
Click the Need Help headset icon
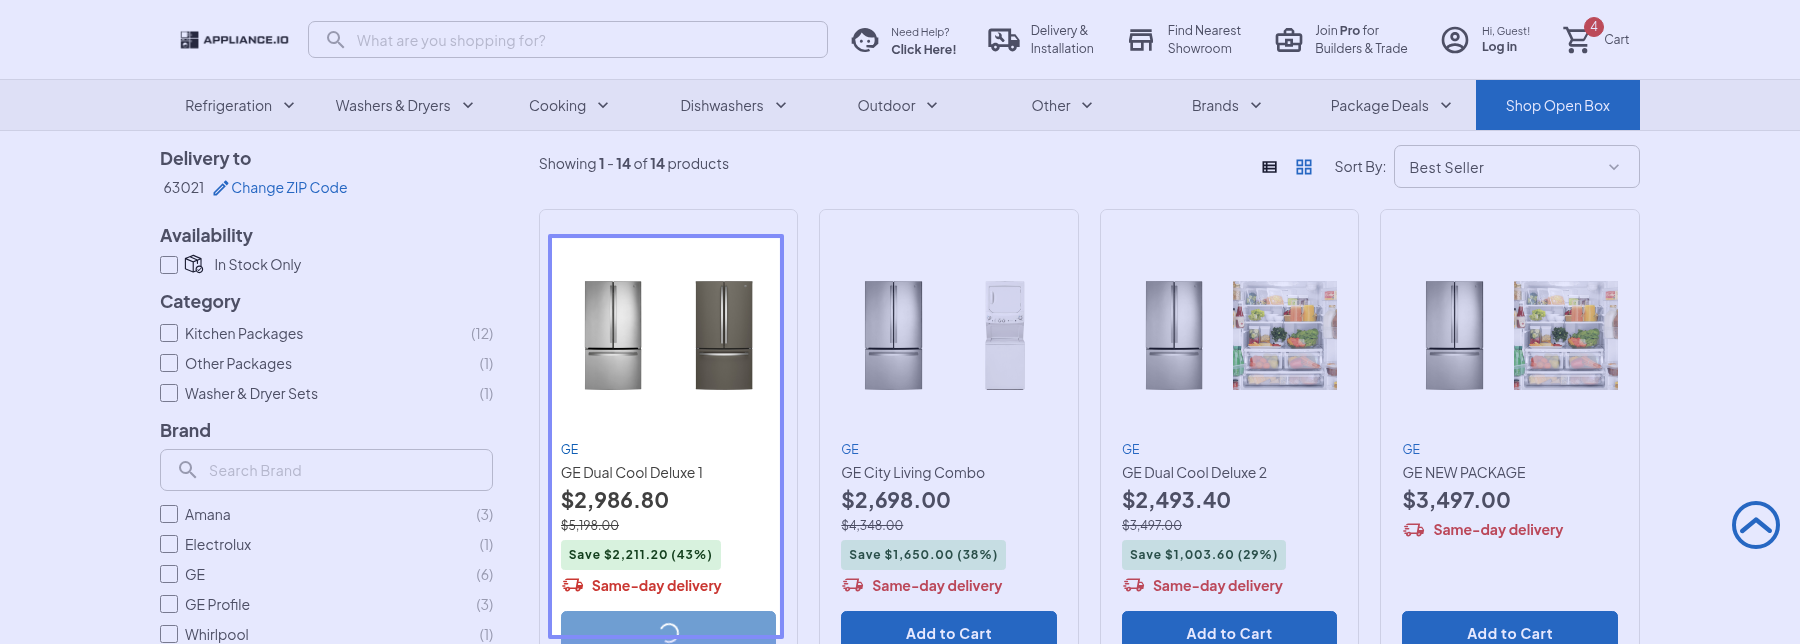[865, 40]
